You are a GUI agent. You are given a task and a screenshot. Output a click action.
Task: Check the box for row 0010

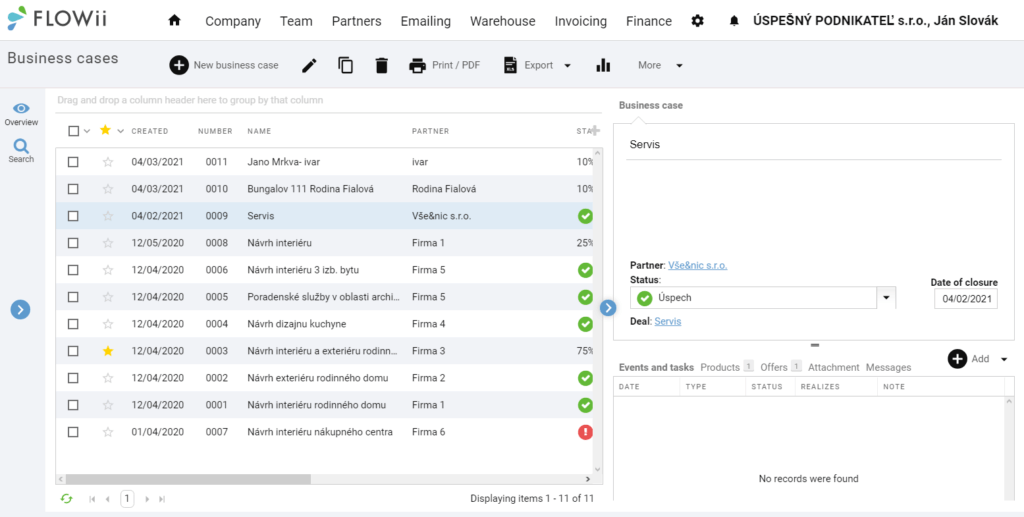[x=73, y=189]
